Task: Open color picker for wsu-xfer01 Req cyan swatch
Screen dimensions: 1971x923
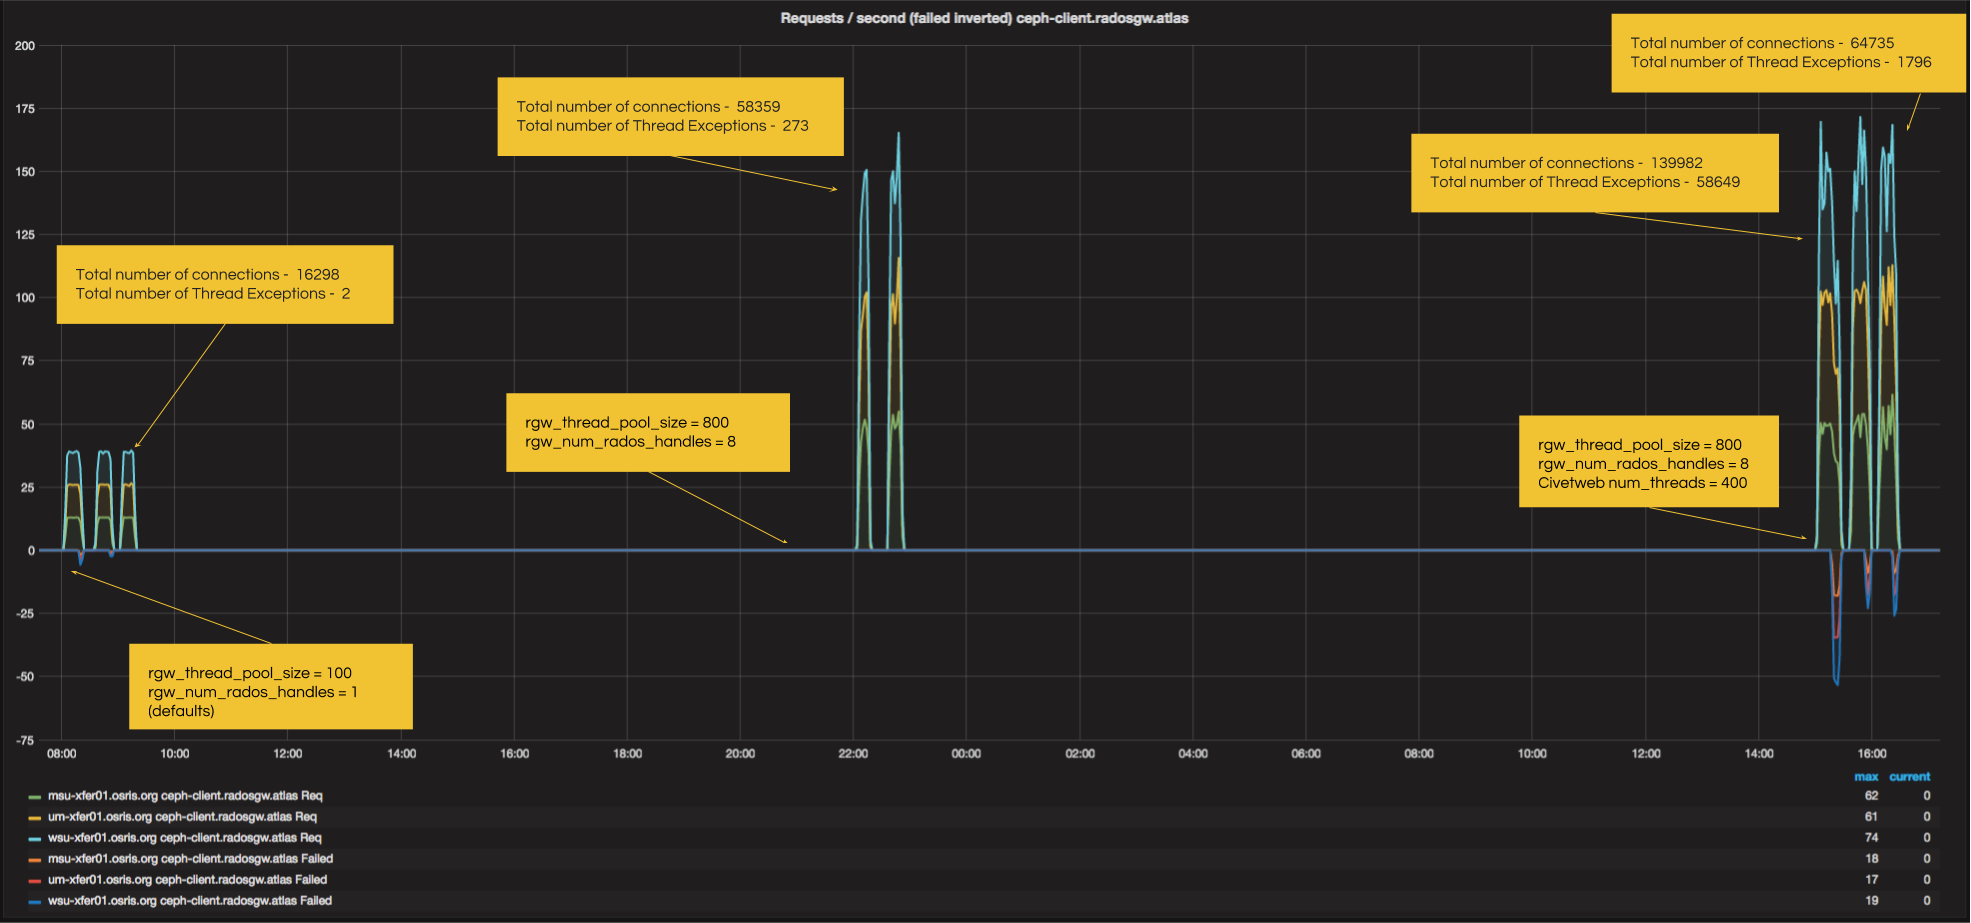Action: tap(35, 839)
